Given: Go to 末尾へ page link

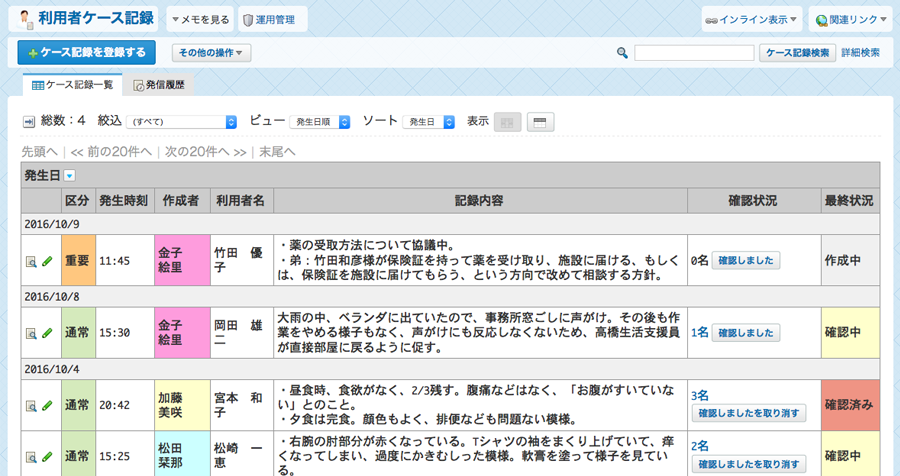Looking at the screenshot, I should point(277,152).
